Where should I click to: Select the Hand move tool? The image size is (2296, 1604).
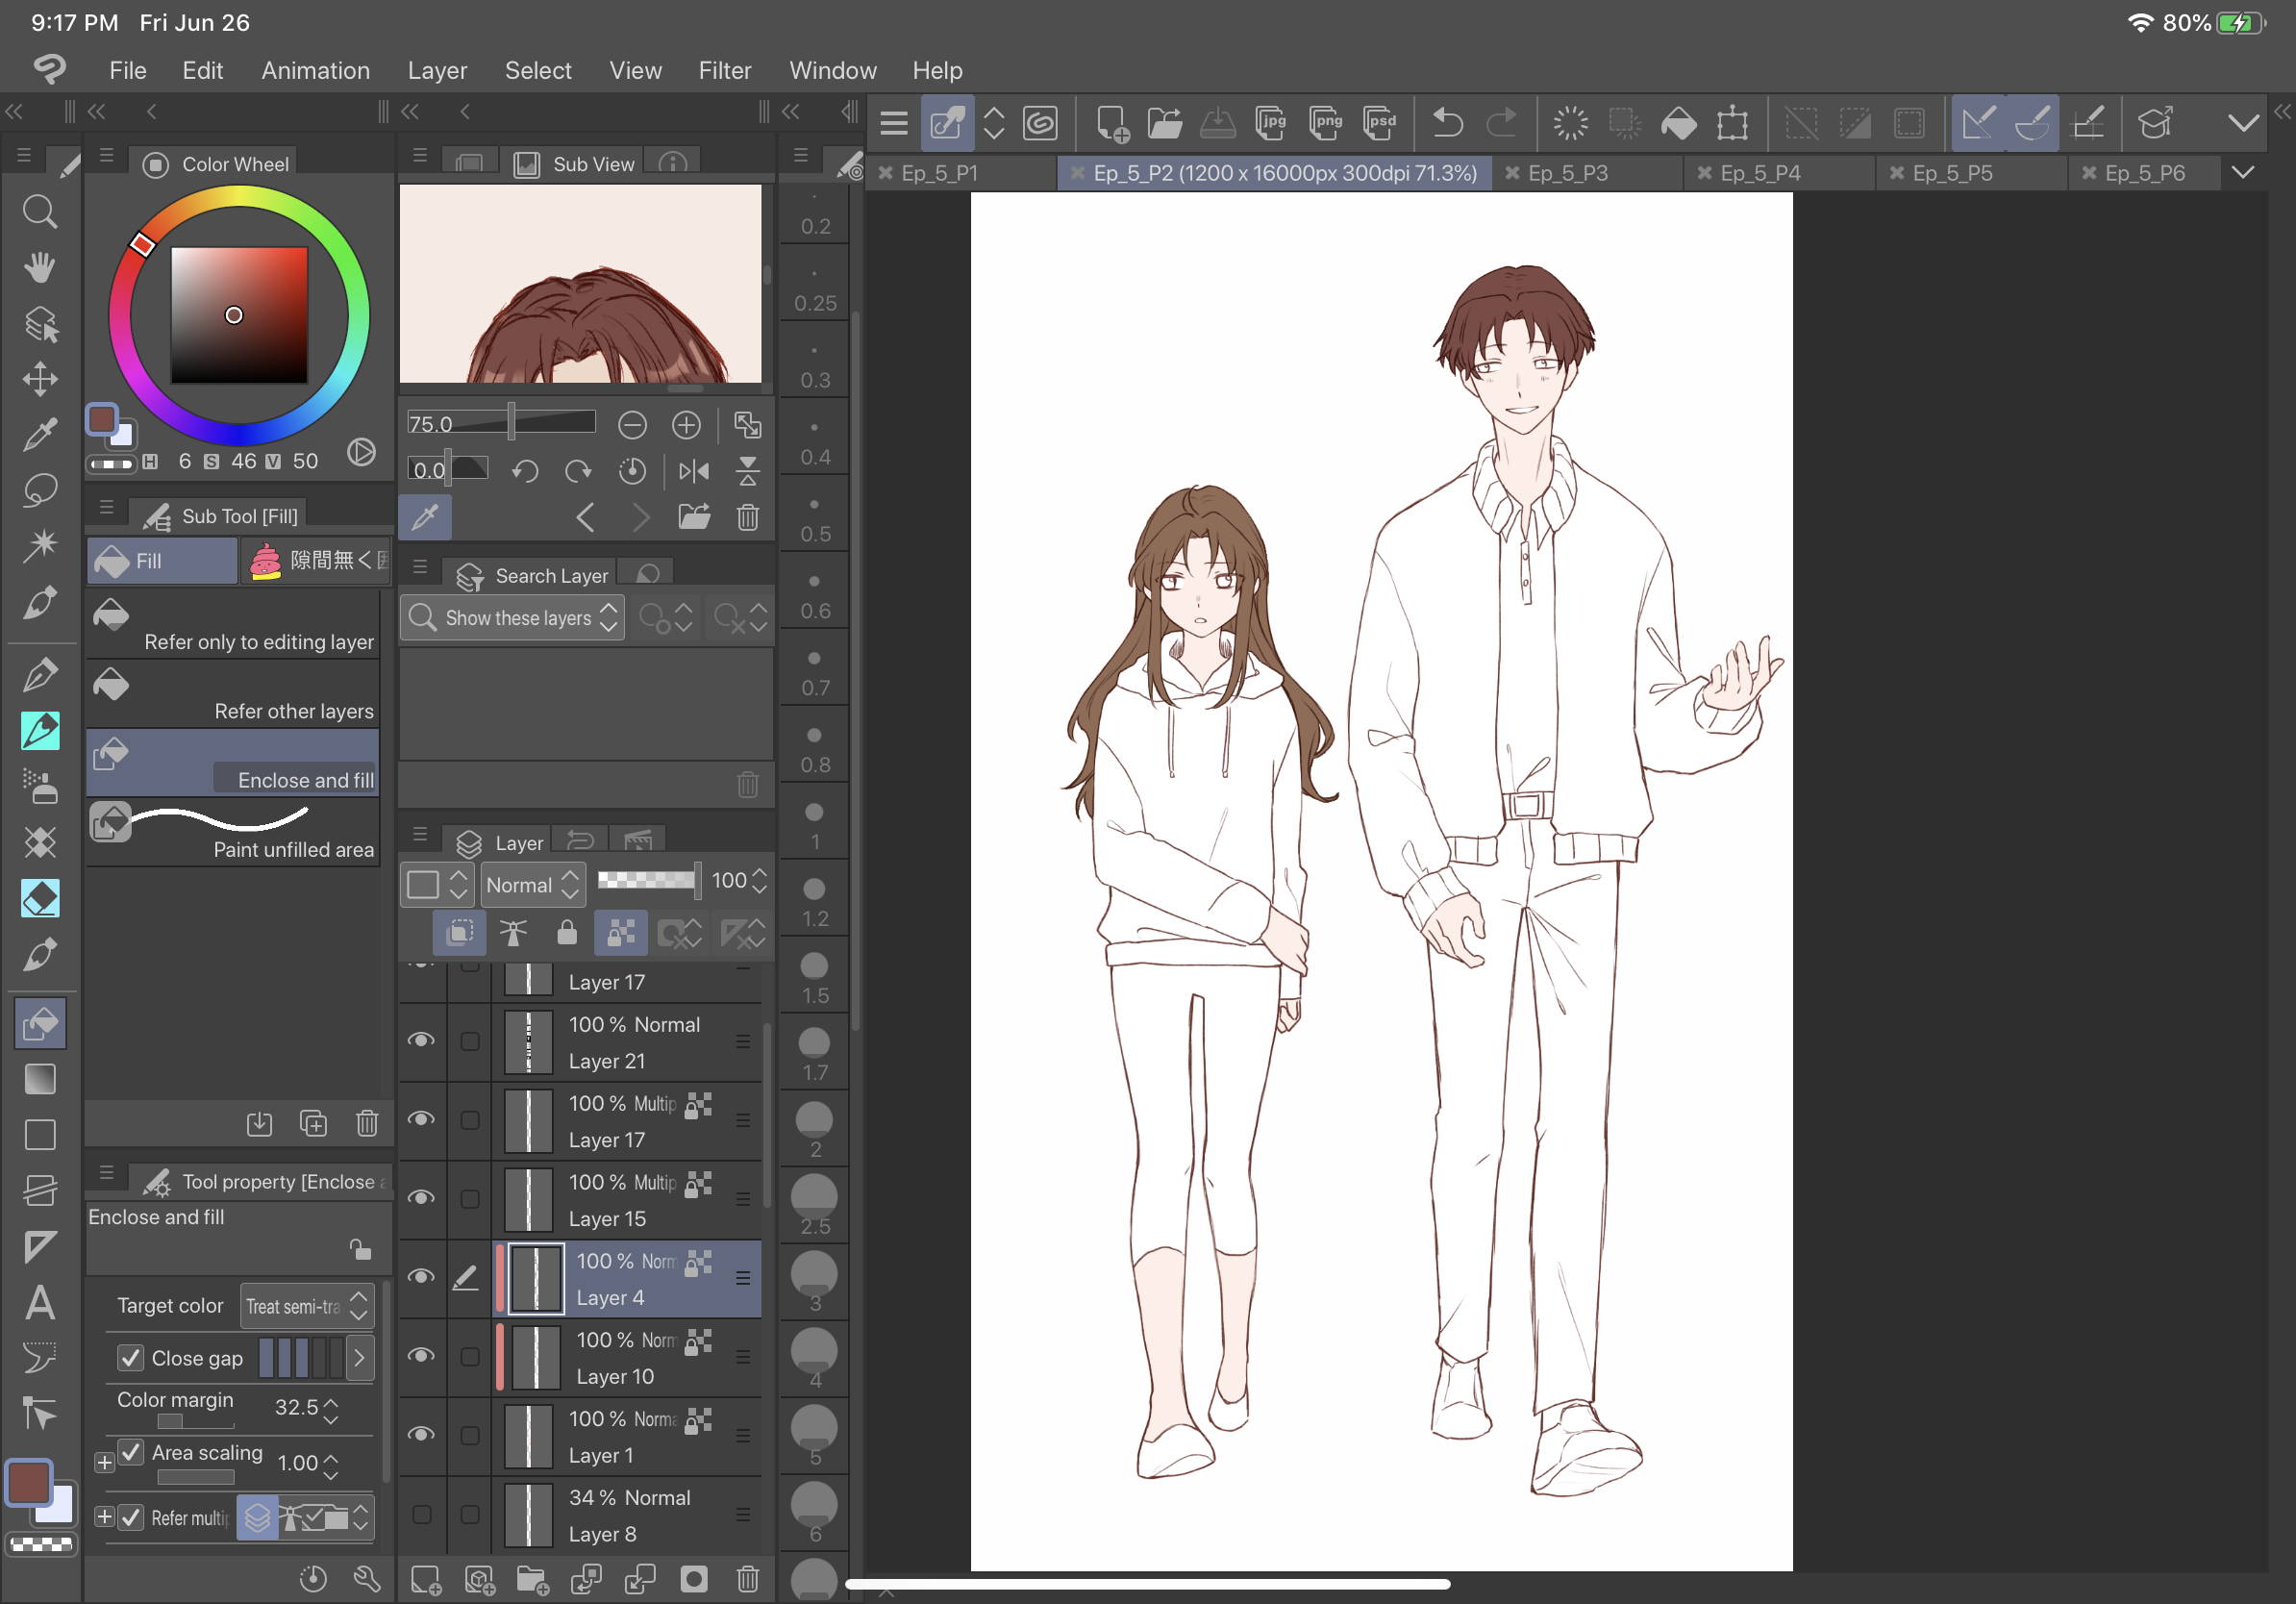pos(39,267)
